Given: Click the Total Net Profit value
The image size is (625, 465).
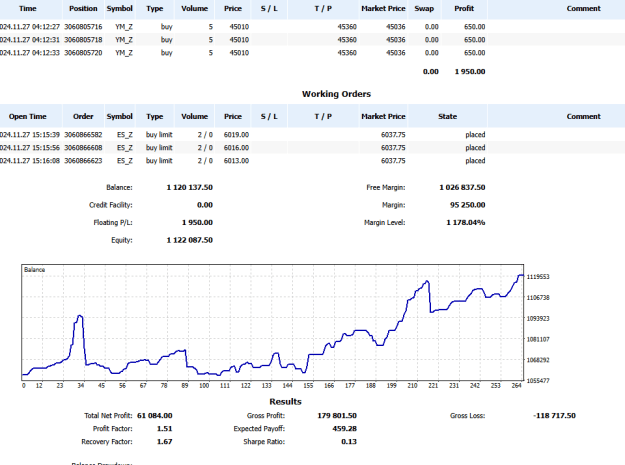Looking at the screenshot, I should click(x=155, y=416).
